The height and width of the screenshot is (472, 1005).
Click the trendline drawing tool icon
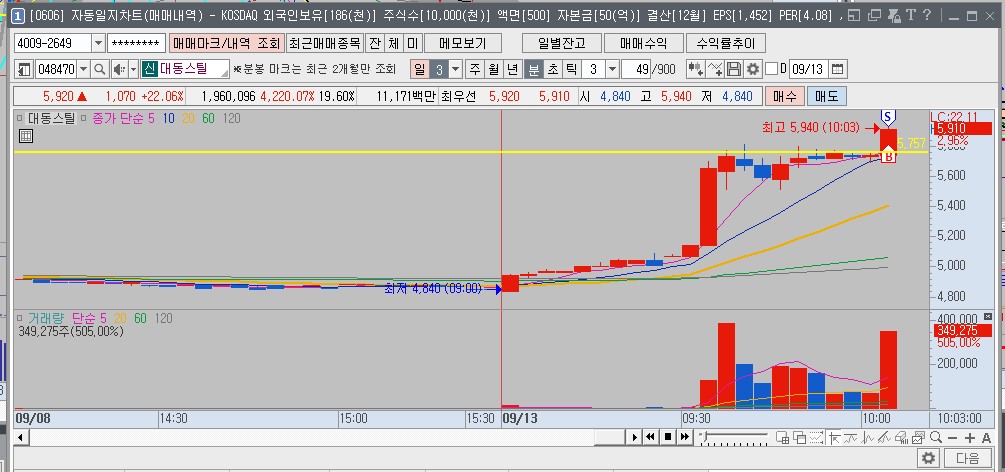click(884, 437)
